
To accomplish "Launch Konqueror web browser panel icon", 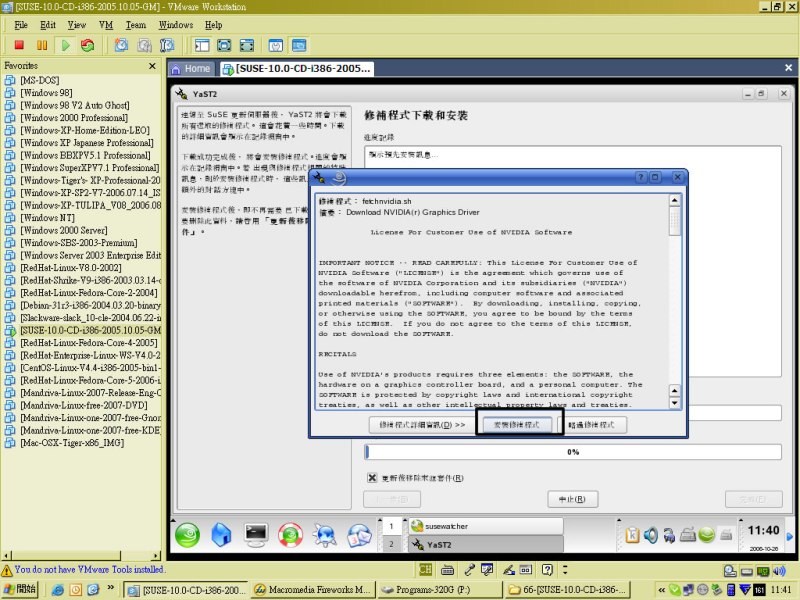I will [x=325, y=535].
